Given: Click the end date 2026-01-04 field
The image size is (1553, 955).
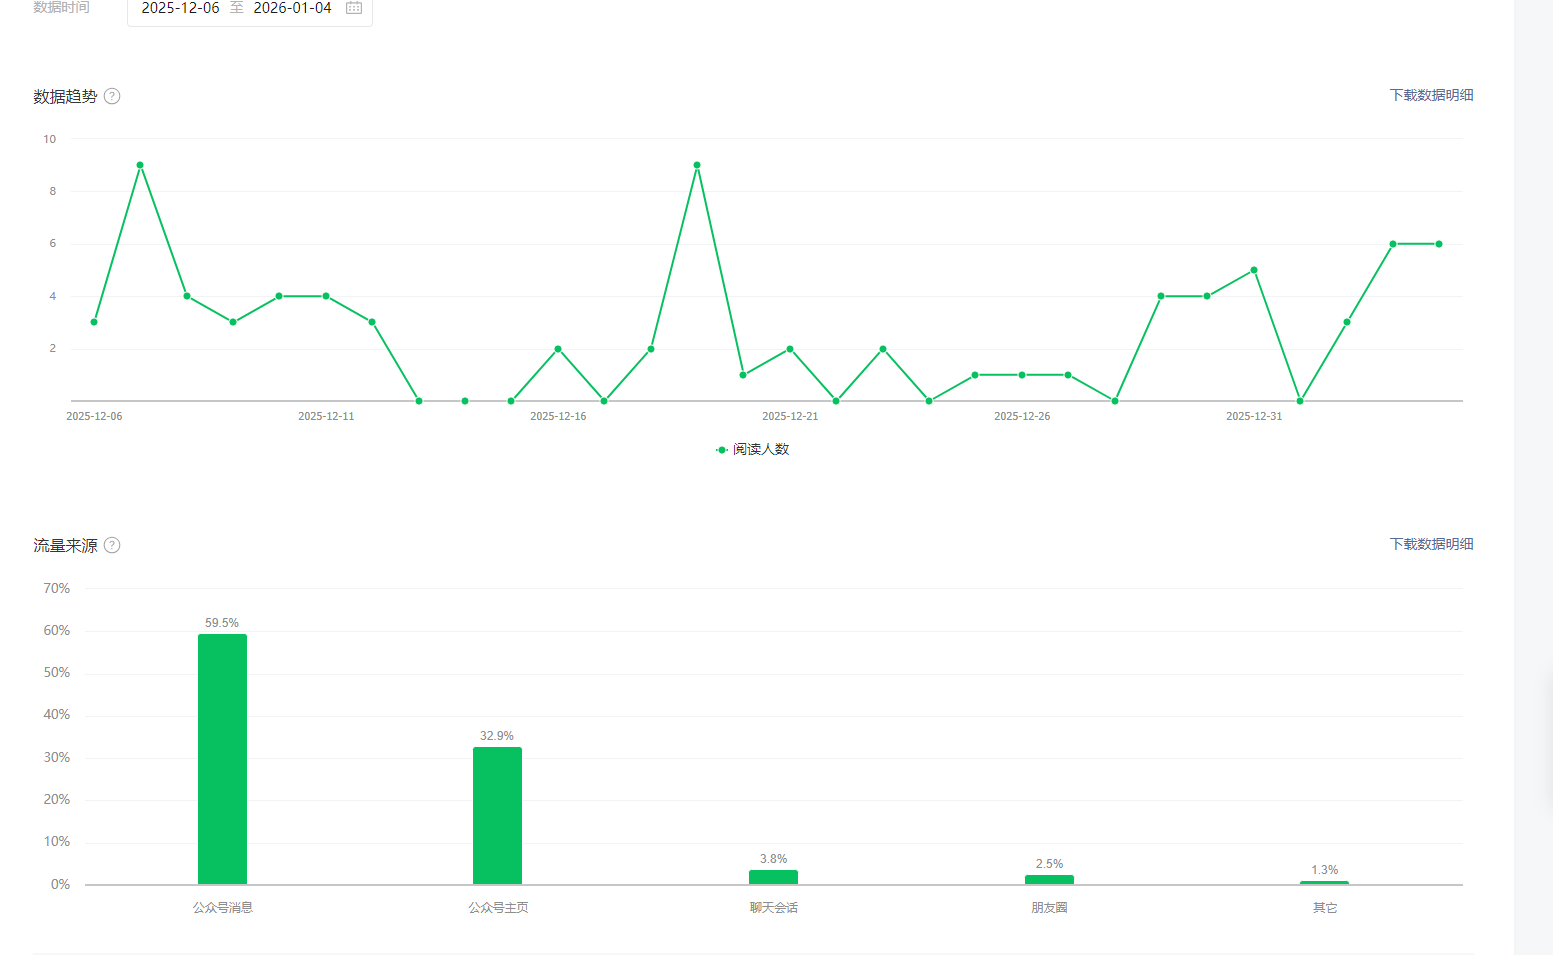Looking at the screenshot, I should pyautogui.click(x=292, y=8).
